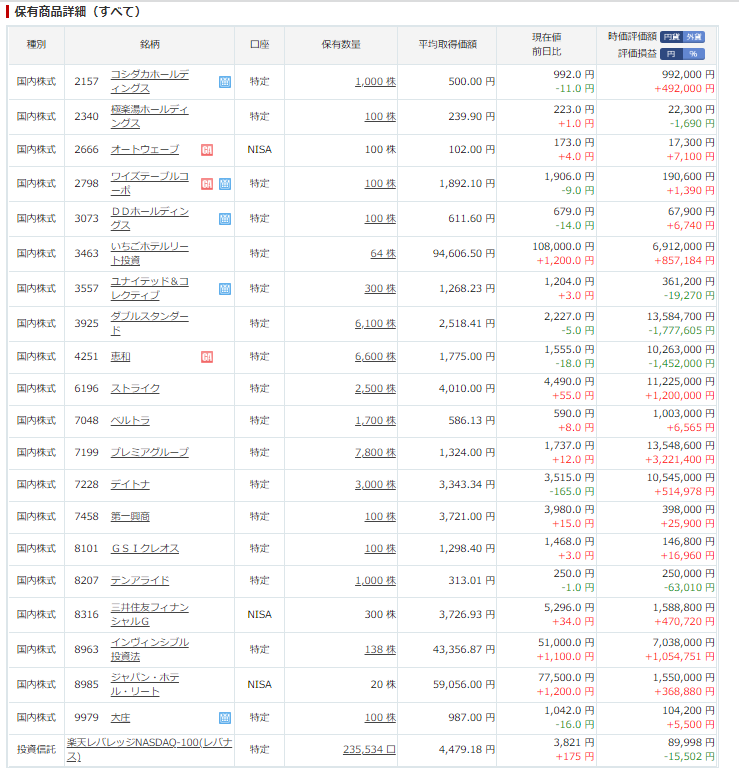Click the 138 株 quantity link
Image resolution: width=739 pixels, height=773 pixels.
[380, 650]
